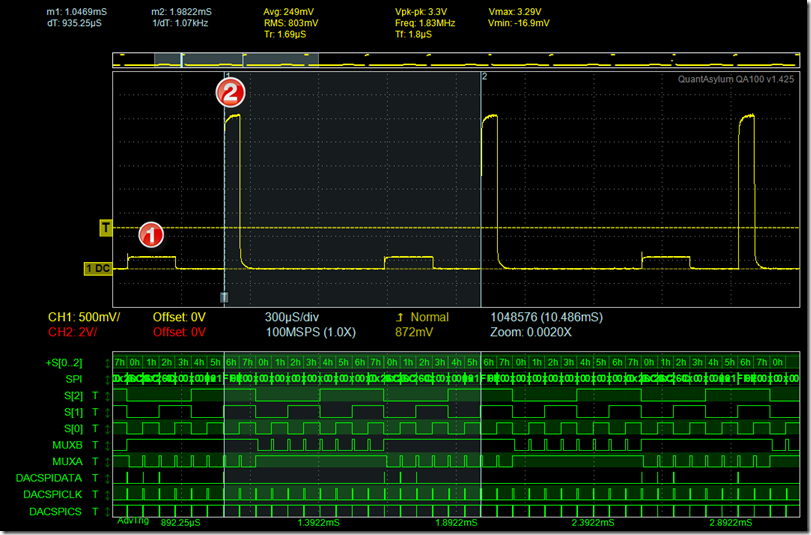Click the yellow T trigger level marker
The image size is (811, 535).
pyautogui.click(x=104, y=228)
